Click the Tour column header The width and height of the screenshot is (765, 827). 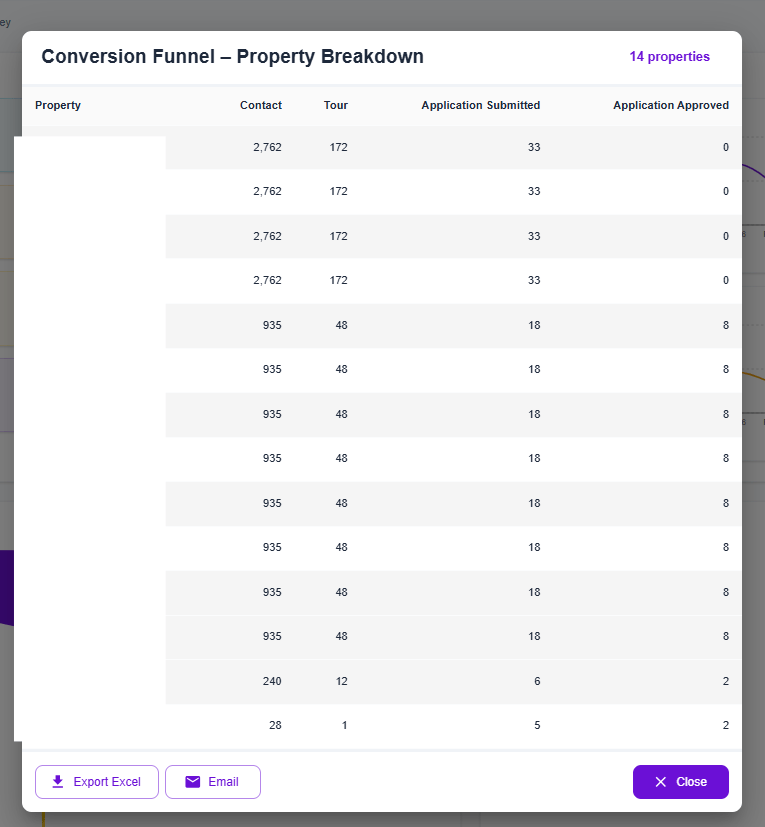pos(336,105)
